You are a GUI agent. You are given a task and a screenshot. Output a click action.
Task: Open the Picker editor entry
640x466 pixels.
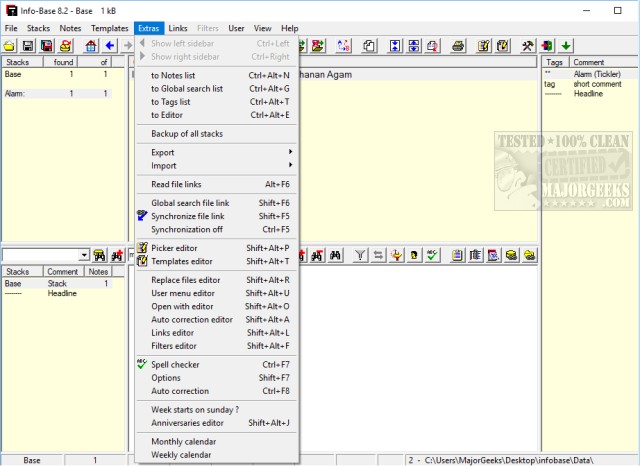174,248
